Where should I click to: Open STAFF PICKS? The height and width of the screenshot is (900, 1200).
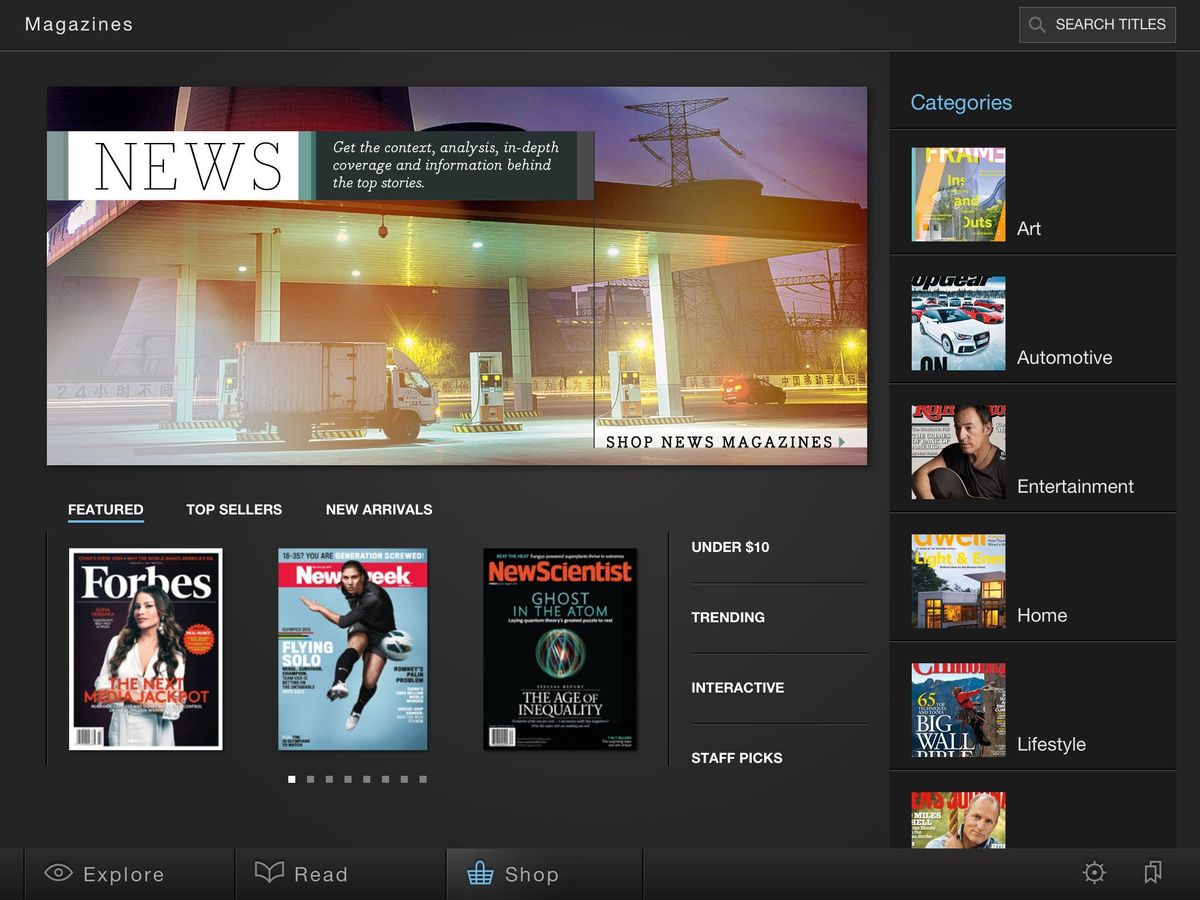click(x=736, y=758)
